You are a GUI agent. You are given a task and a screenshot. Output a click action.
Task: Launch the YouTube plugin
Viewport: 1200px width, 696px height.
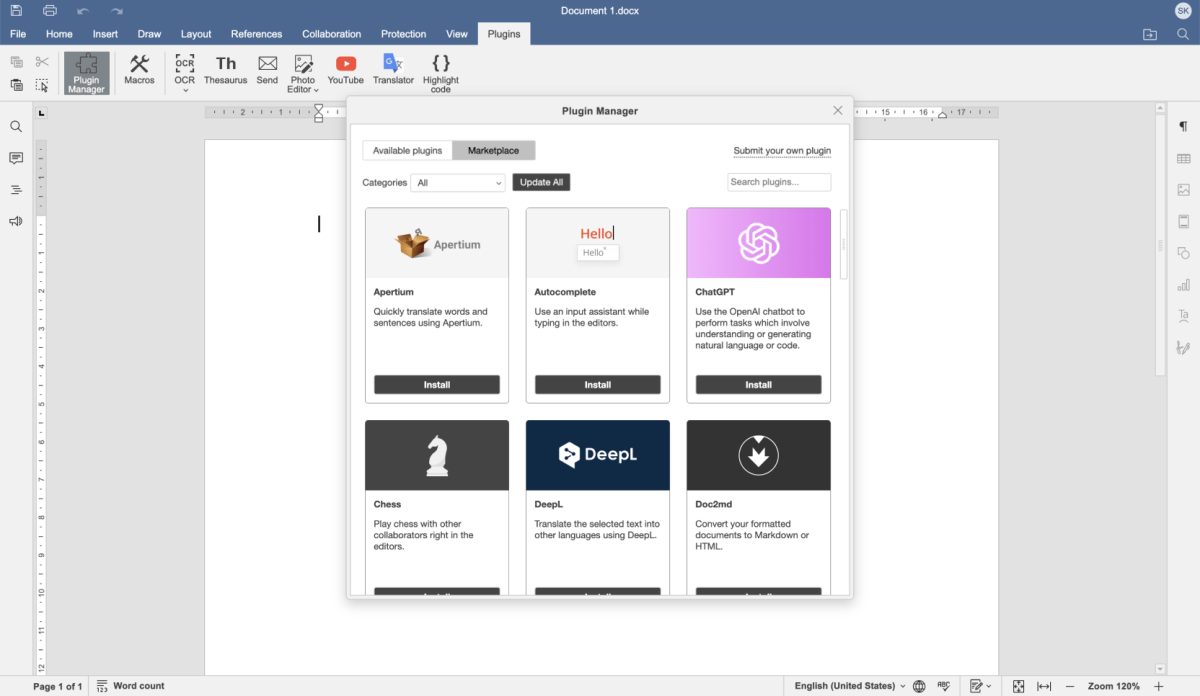click(x=346, y=70)
